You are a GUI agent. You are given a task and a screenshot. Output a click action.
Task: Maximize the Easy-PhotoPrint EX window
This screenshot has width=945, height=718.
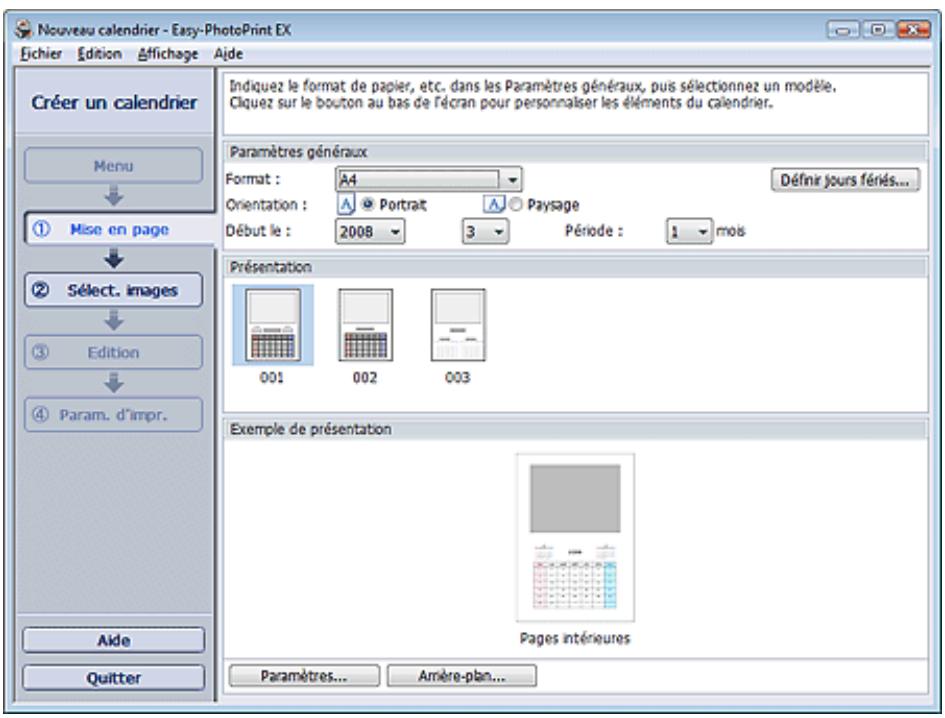(878, 29)
